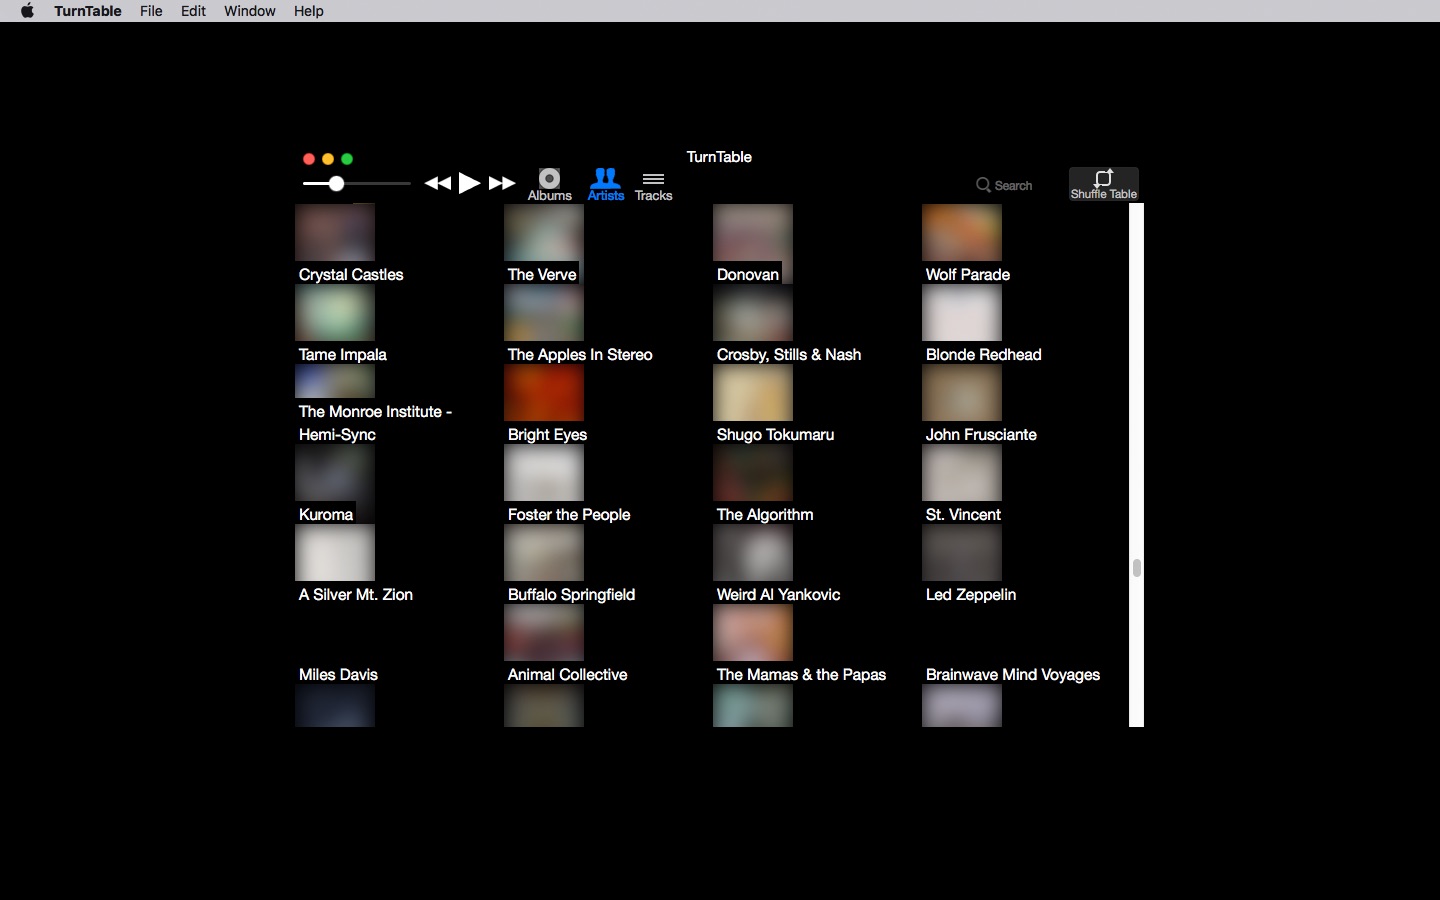Open the Window menu
This screenshot has width=1440, height=900.
tap(250, 11)
